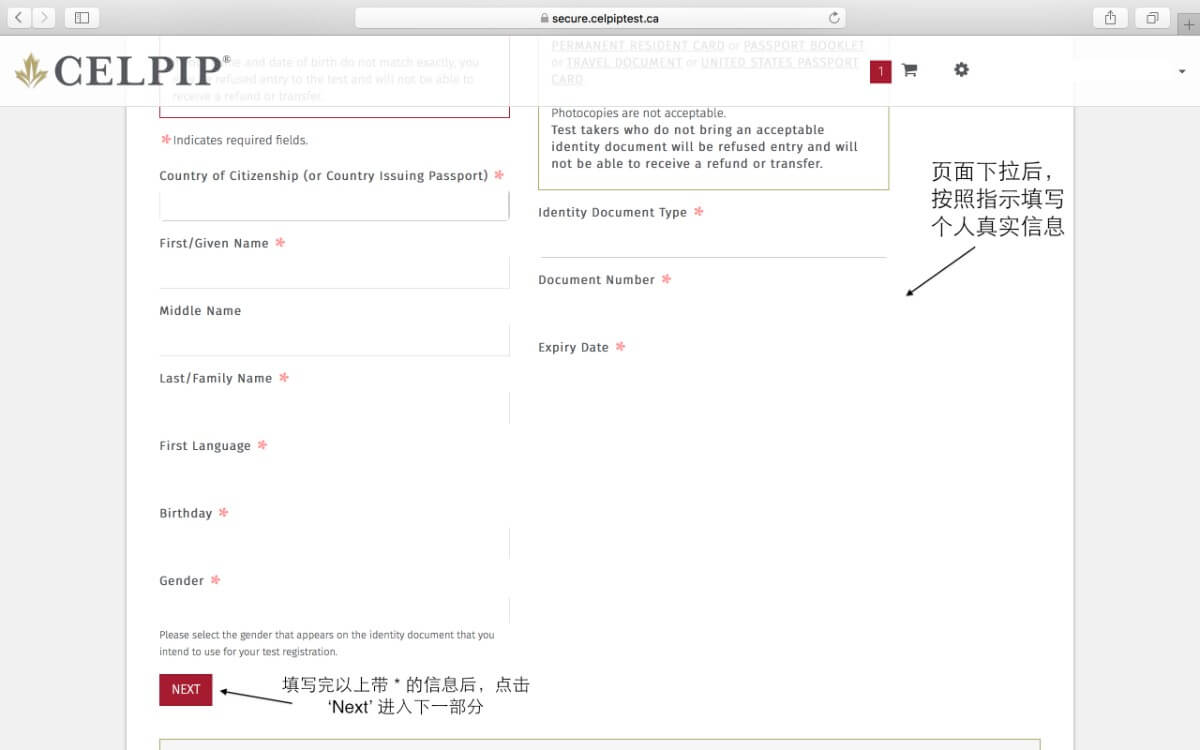
Task: Open the PASSPORT BOOKLET link
Action: (x=804, y=46)
